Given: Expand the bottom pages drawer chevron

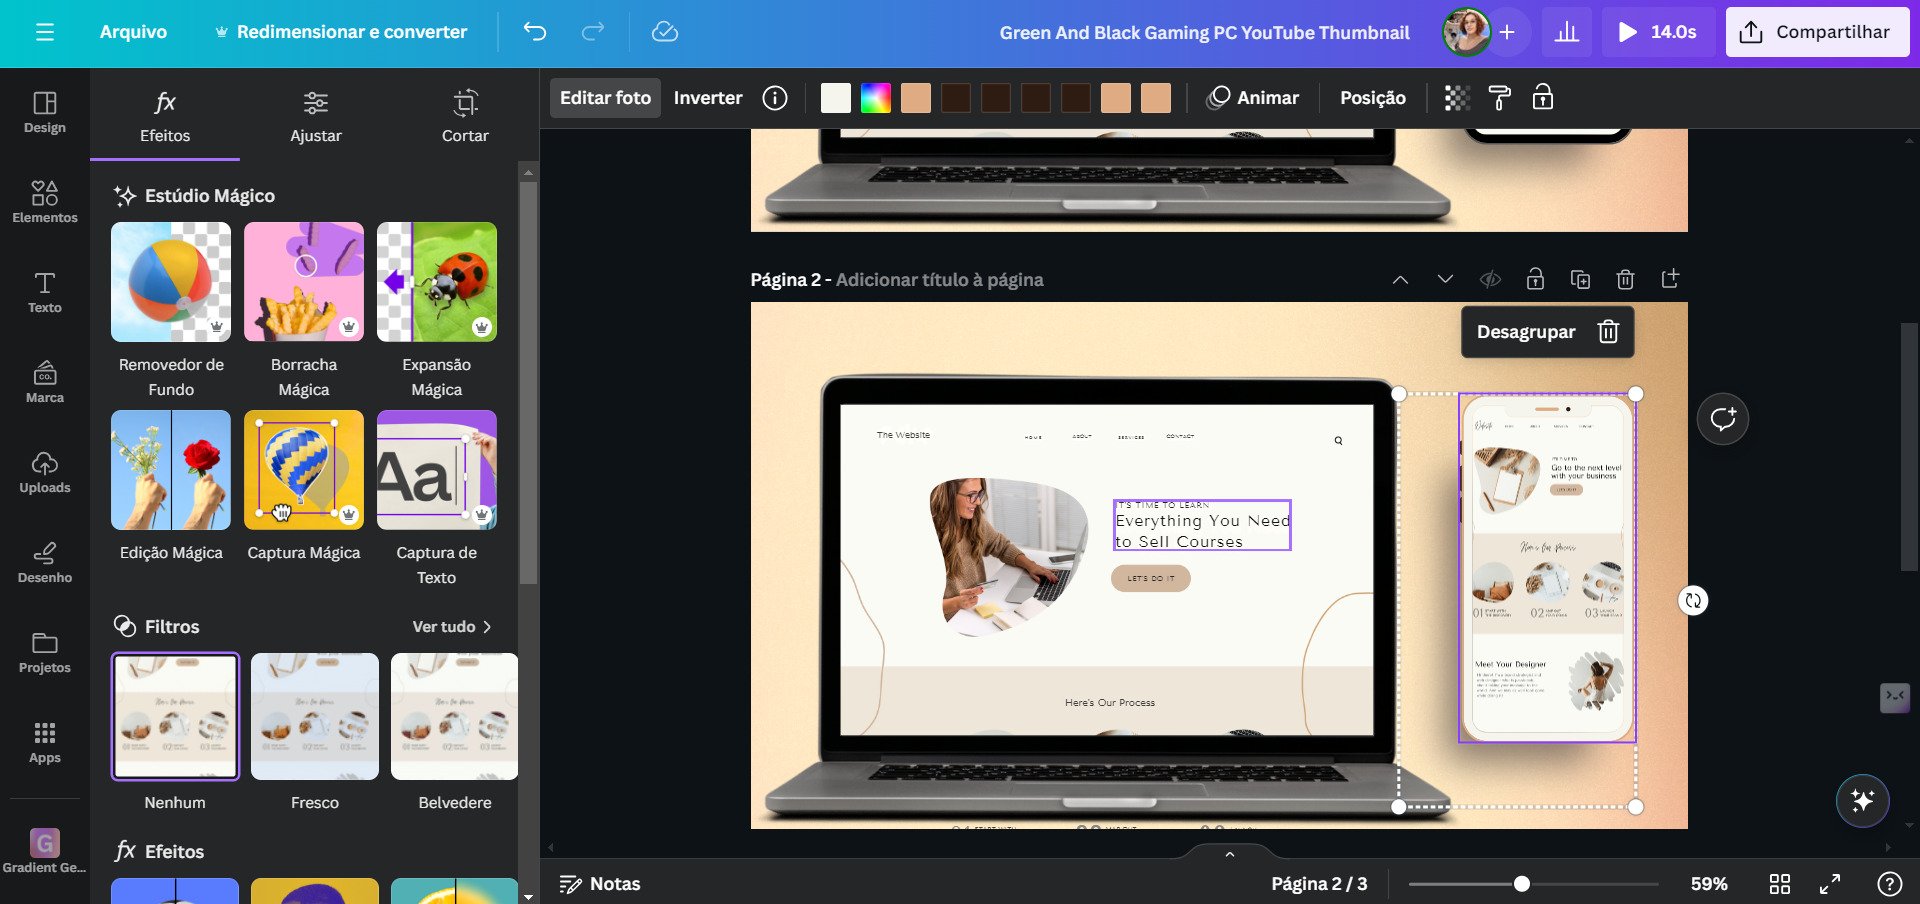Looking at the screenshot, I should pos(1230,854).
